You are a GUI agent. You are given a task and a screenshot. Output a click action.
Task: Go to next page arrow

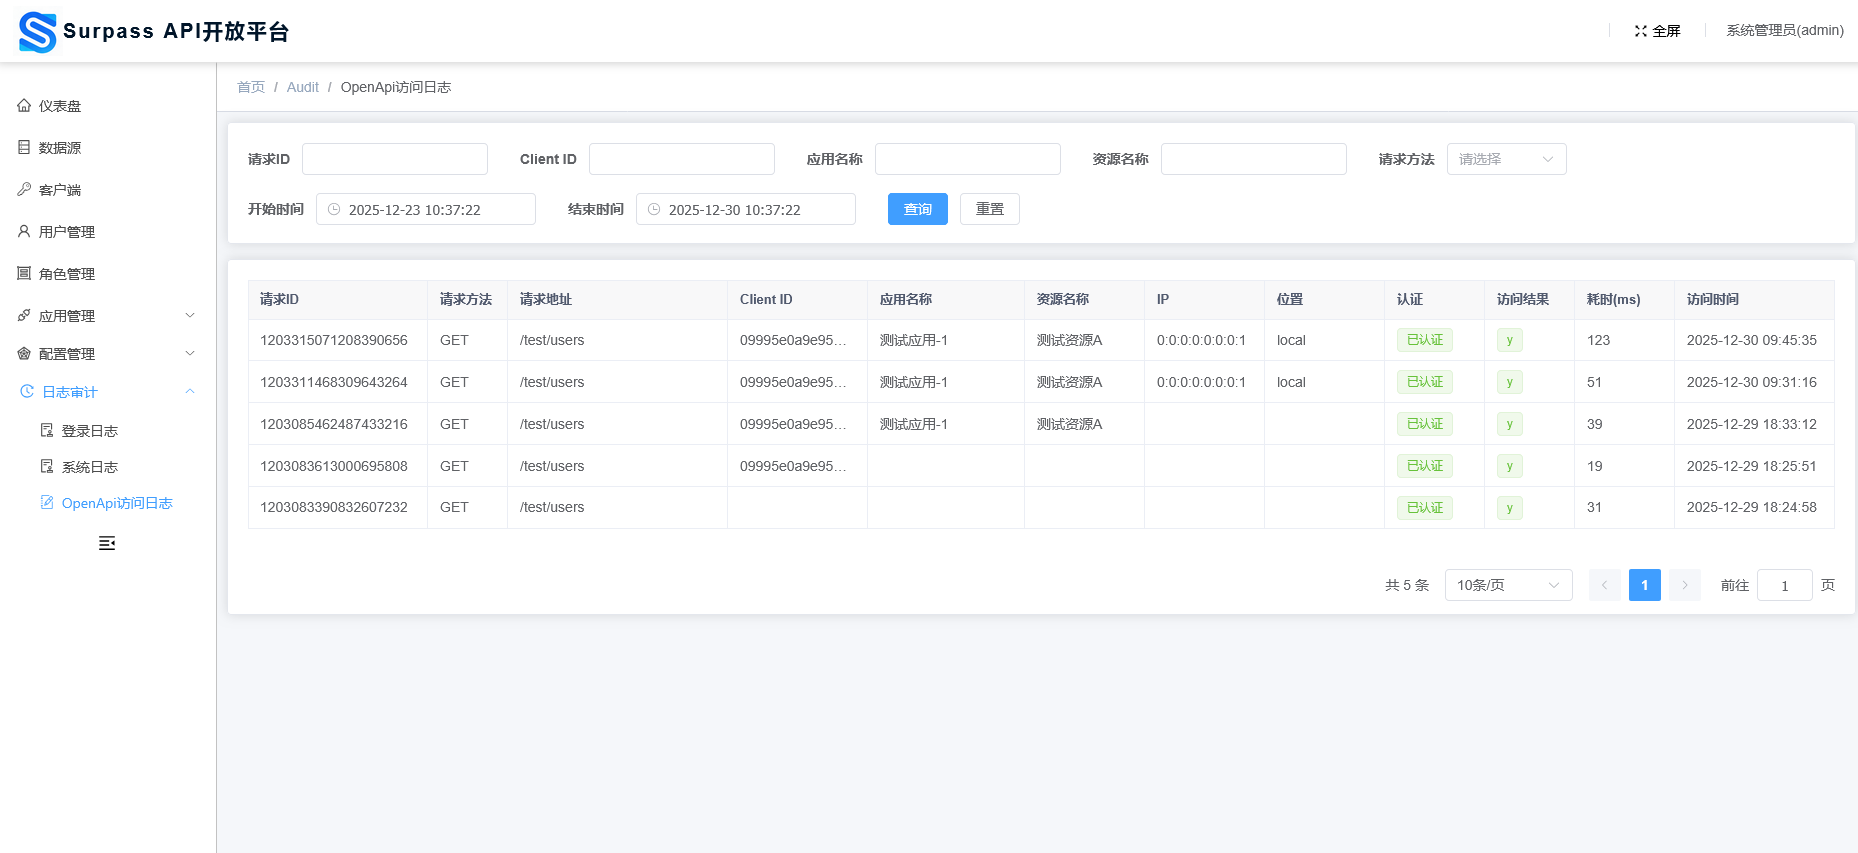[1685, 585]
